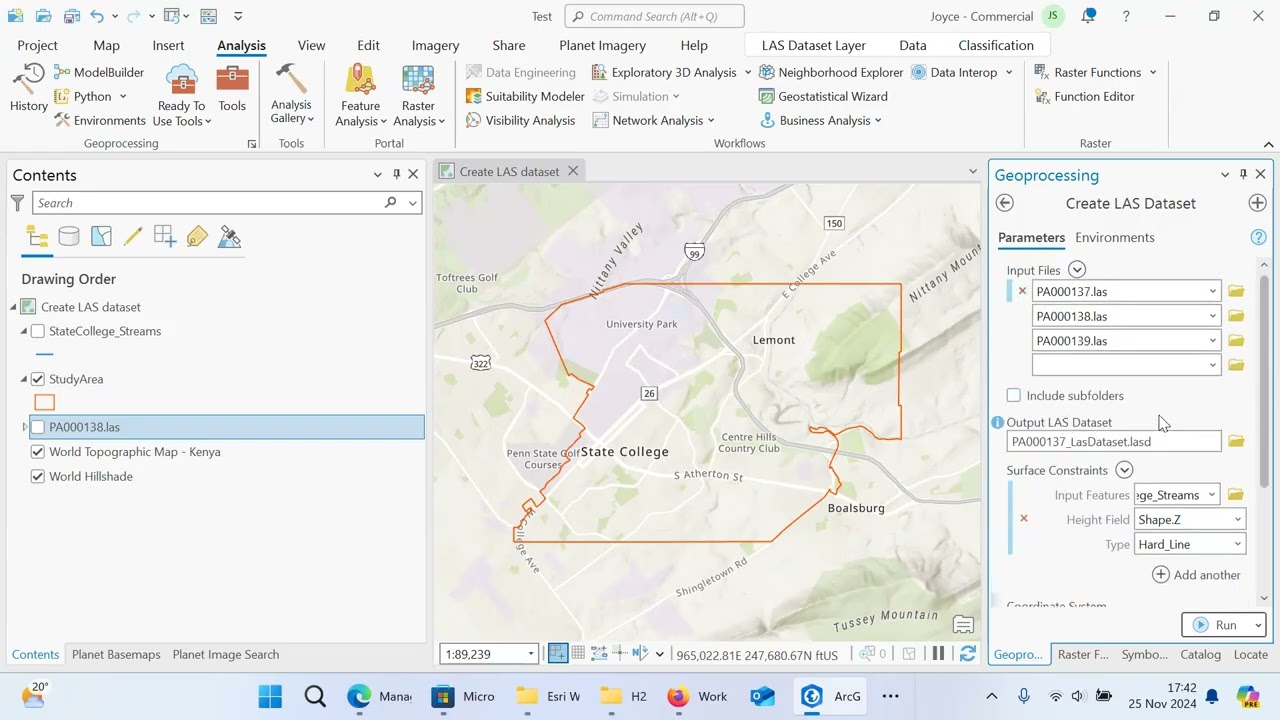
Task: Toggle World Topographic Map - Kenya visibility
Action: [x=38, y=452]
